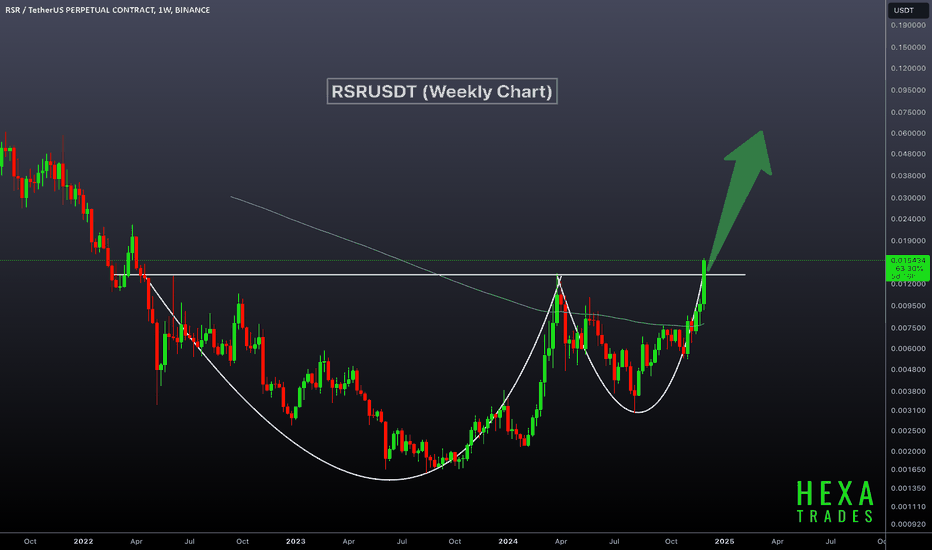Screen dimensions: 932x550
Task: Click the 0.048000 price axis label
Action: point(908,154)
